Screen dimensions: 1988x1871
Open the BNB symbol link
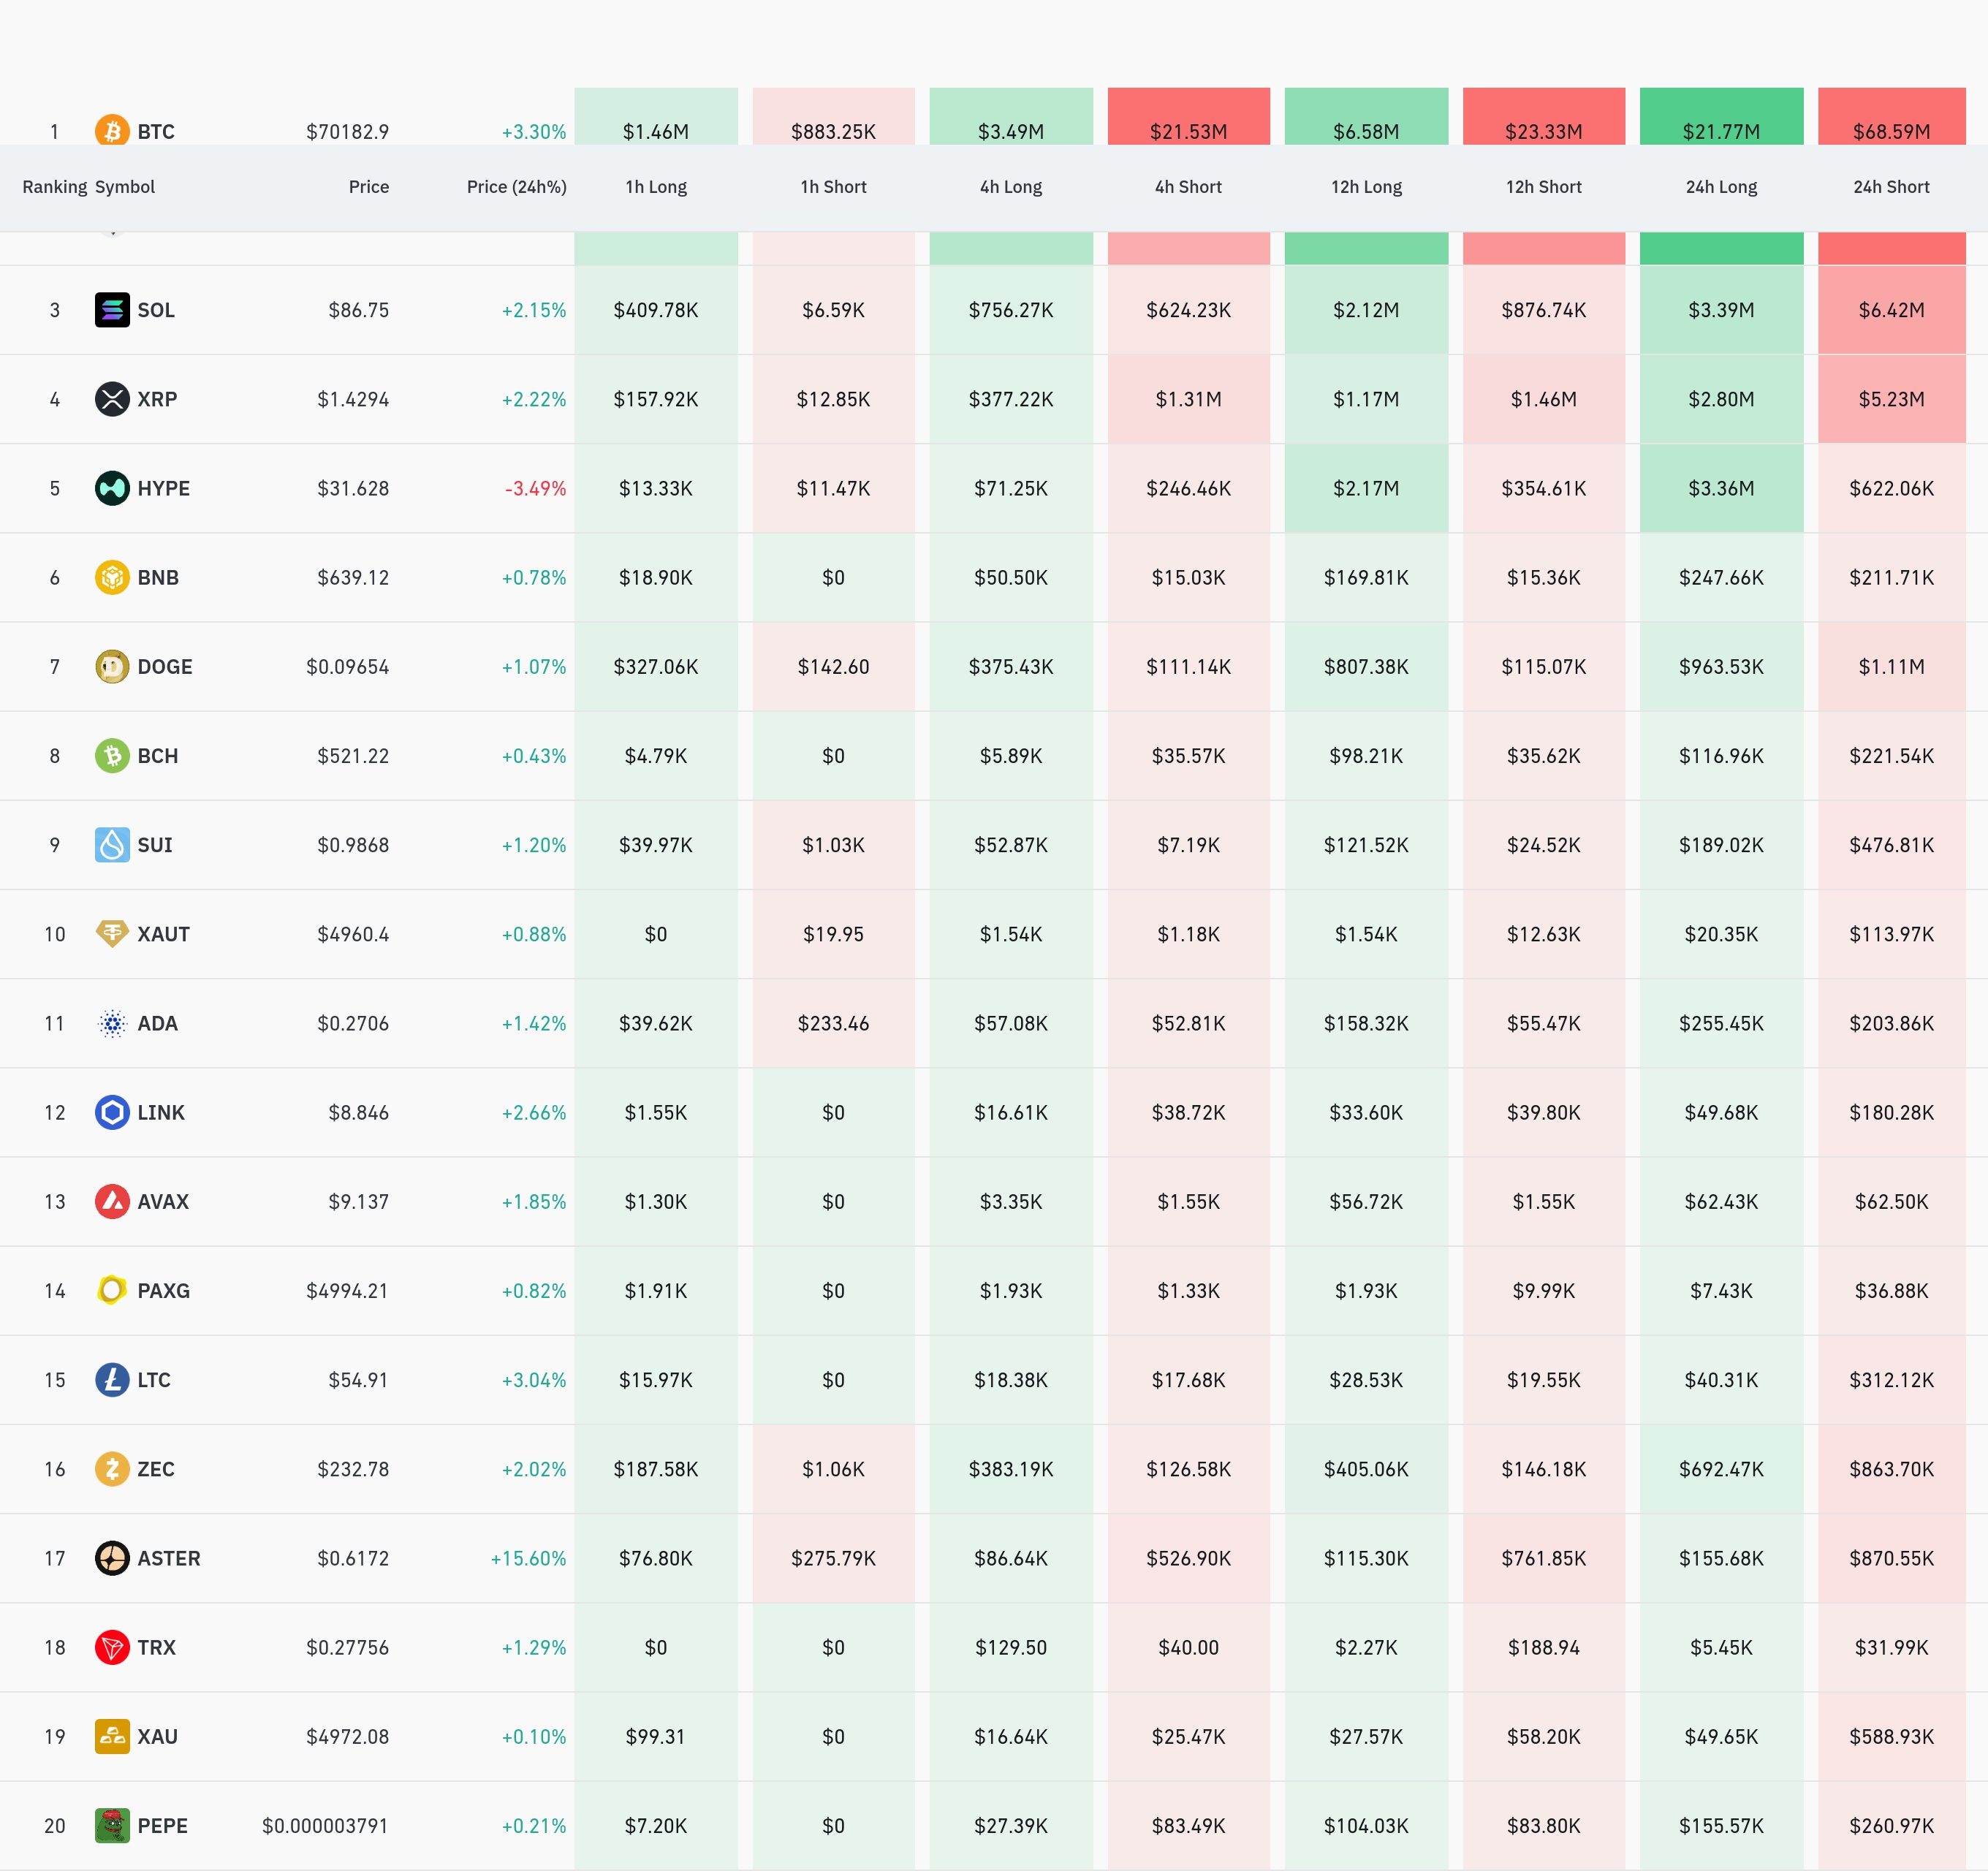(158, 577)
